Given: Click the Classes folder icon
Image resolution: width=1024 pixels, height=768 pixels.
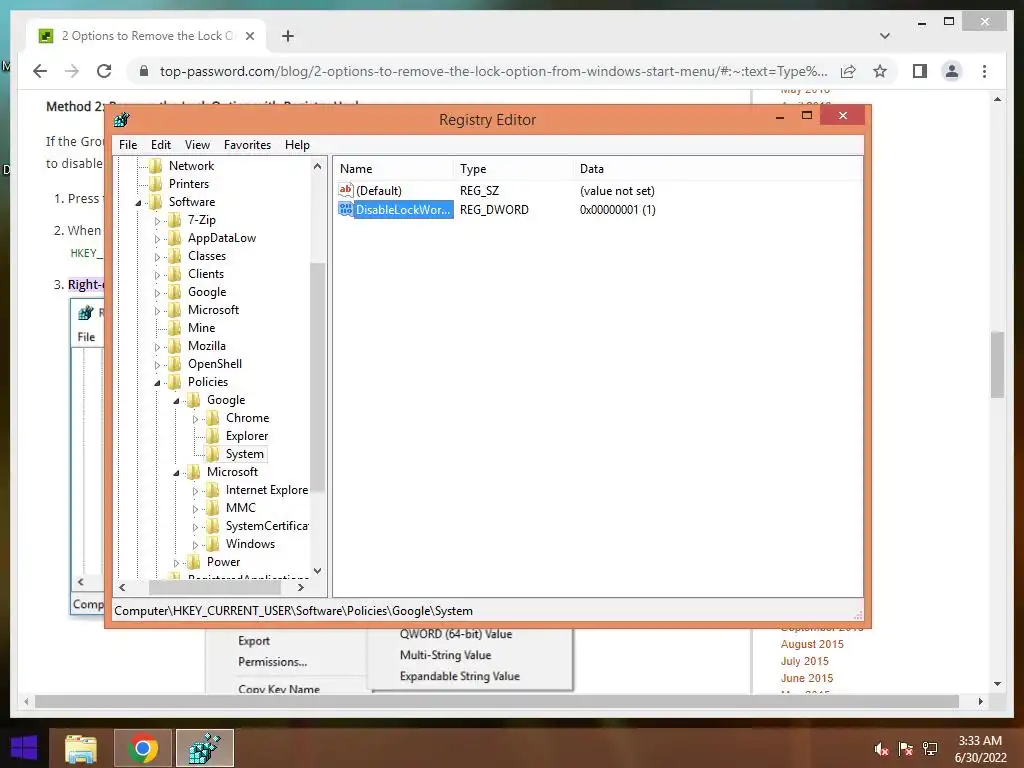Looking at the screenshot, I should (x=175, y=256).
